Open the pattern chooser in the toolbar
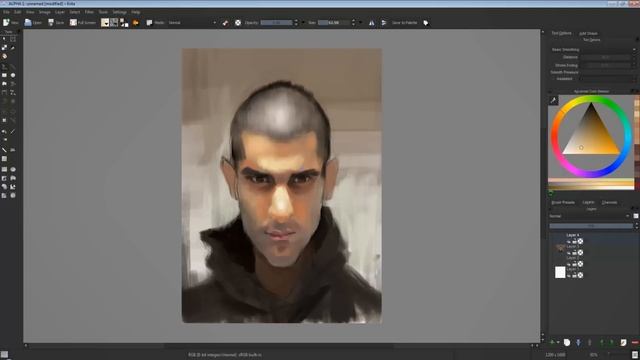Viewport: 640px width, 360px height. coord(114,22)
